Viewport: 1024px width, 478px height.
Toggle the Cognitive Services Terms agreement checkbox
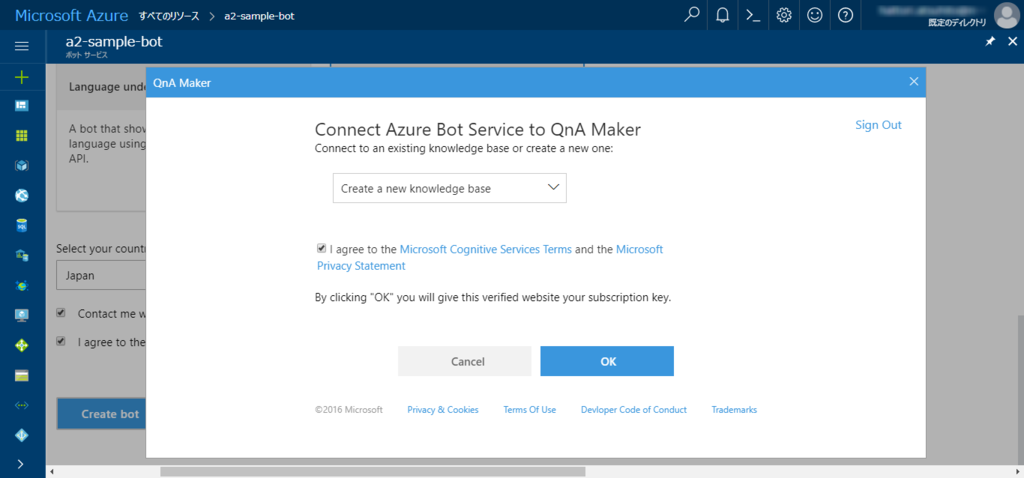click(x=321, y=248)
